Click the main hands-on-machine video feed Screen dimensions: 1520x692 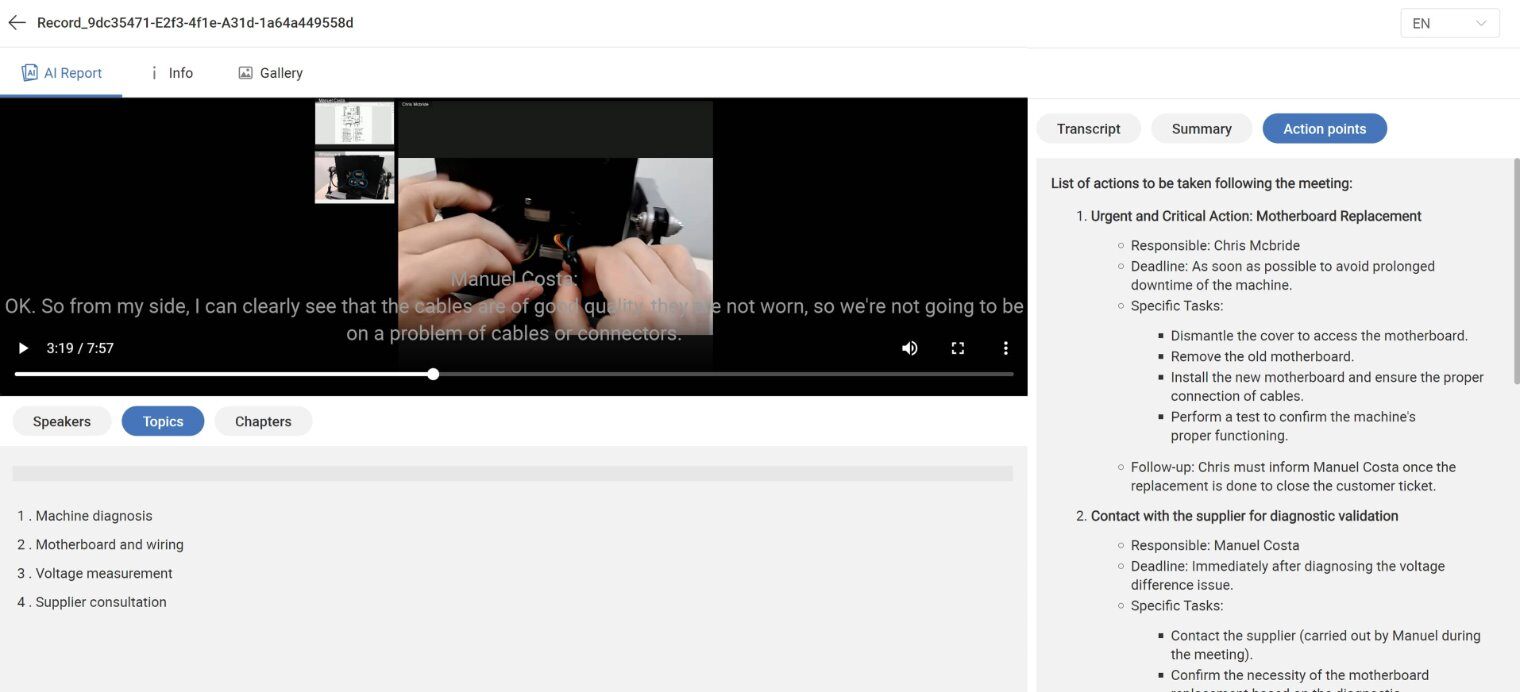[x=555, y=246]
